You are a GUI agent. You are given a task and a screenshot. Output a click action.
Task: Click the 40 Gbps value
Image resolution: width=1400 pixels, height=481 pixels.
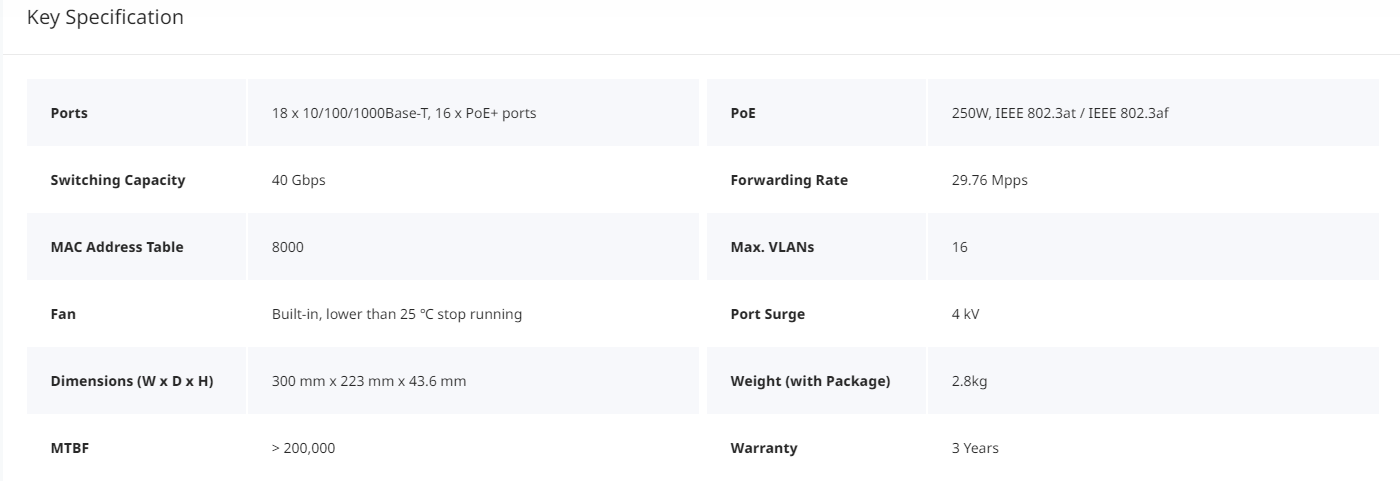[299, 180]
